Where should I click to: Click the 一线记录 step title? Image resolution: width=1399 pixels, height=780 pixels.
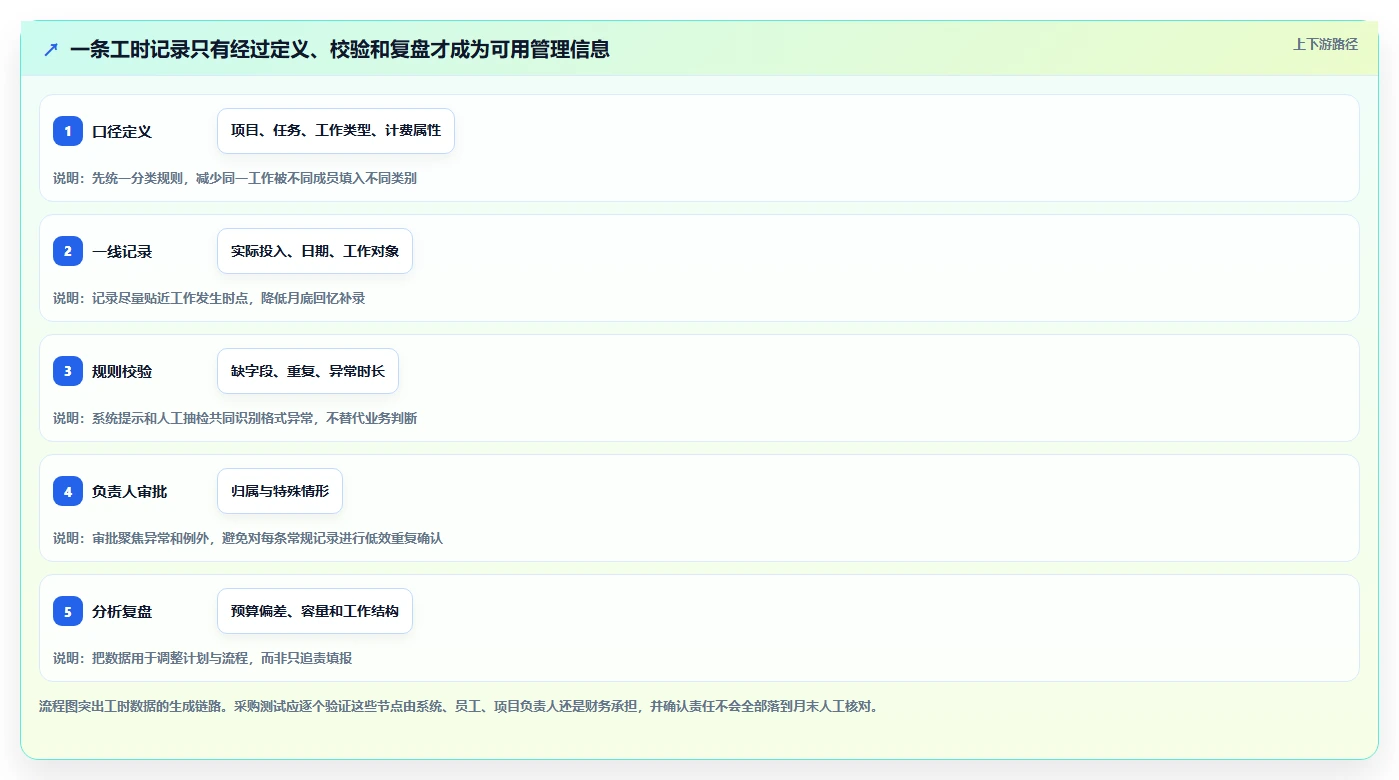[122, 251]
